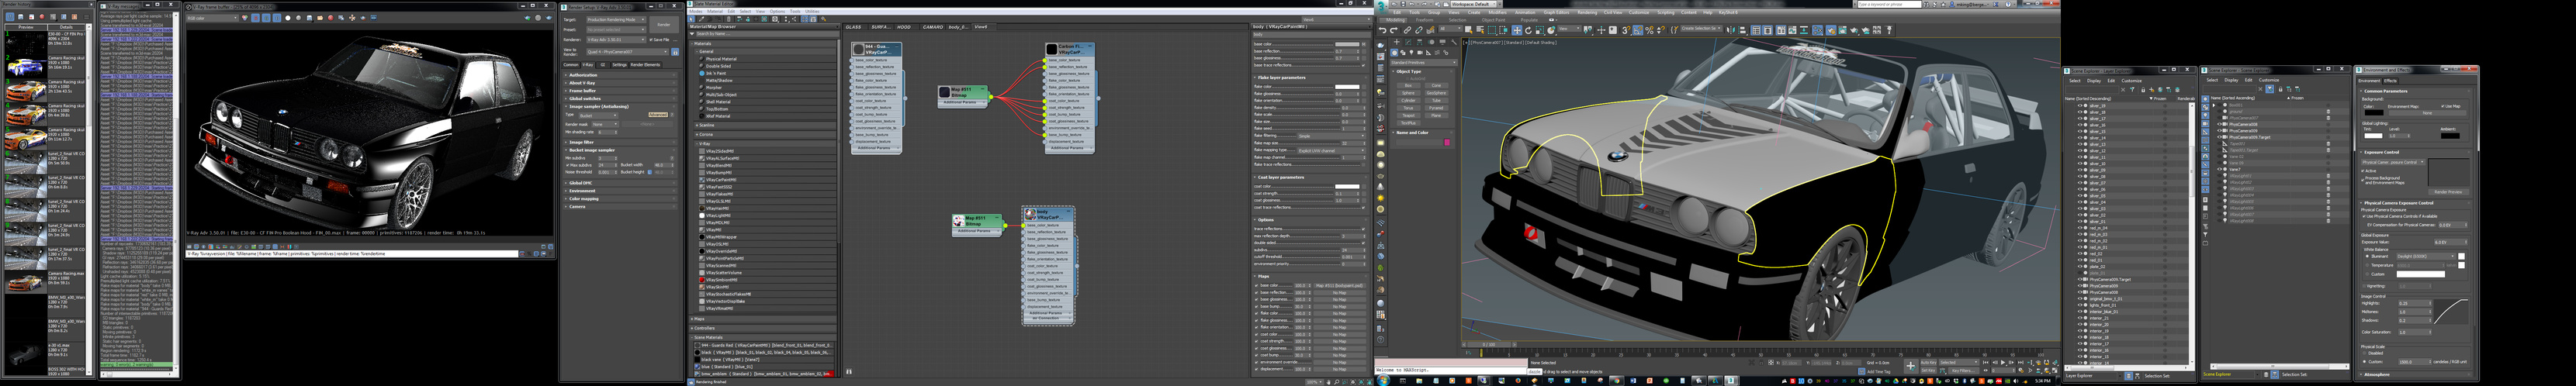Select Lights category in Create panel
The height and width of the screenshot is (386, 2576).
(1412, 53)
